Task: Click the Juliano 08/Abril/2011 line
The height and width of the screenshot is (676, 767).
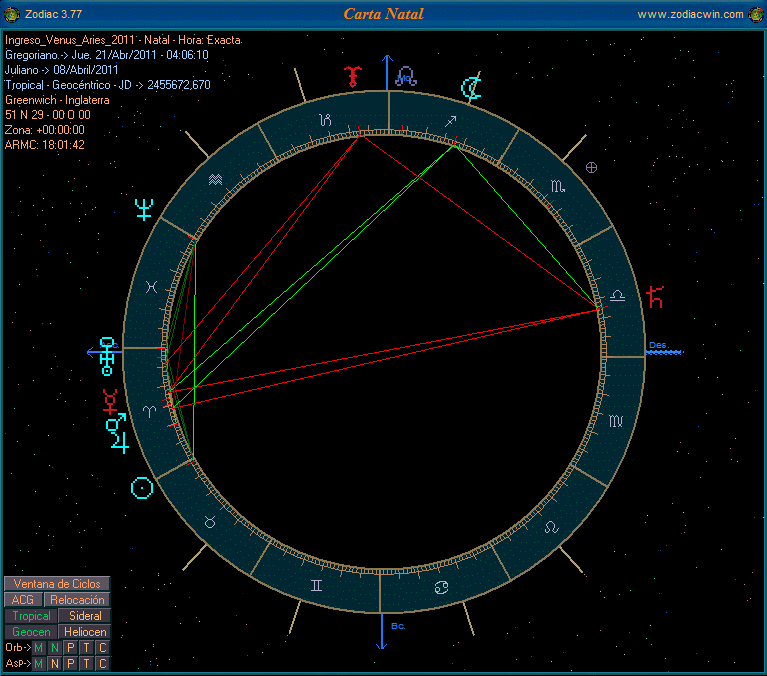Action: pos(62,70)
